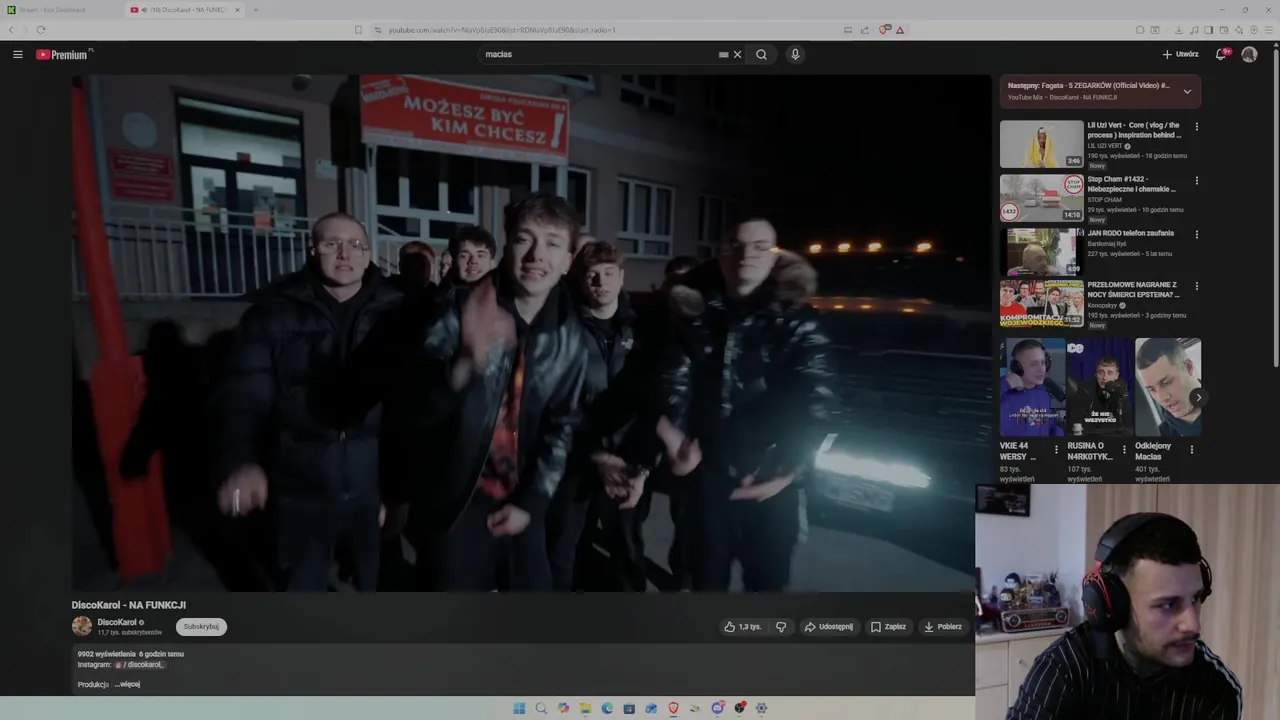
Task: Reload the page with the refresh icon
Action: (41, 30)
